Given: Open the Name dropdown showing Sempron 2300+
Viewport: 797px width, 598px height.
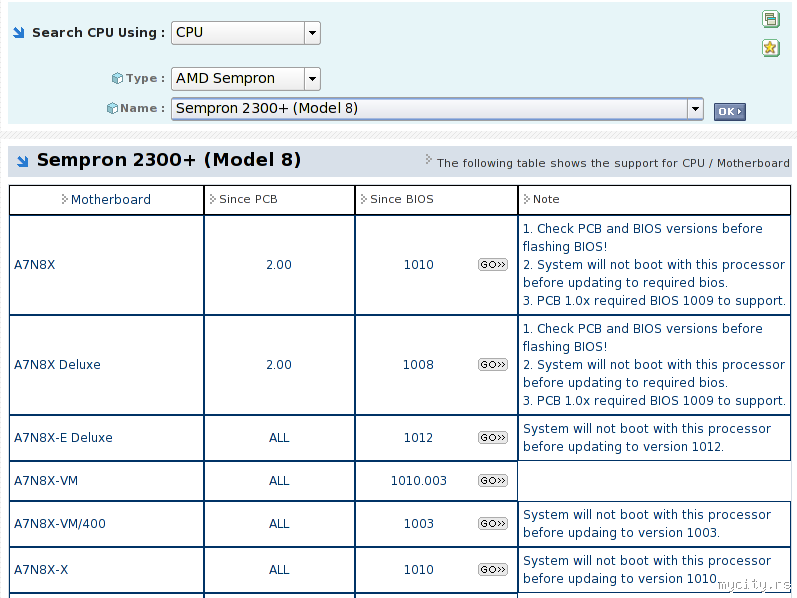Looking at the screenshot, I should click(437, 109).
